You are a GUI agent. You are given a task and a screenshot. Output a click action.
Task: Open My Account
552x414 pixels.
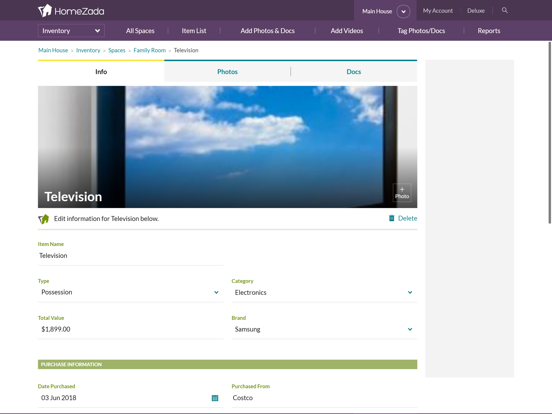coord(438,11)
